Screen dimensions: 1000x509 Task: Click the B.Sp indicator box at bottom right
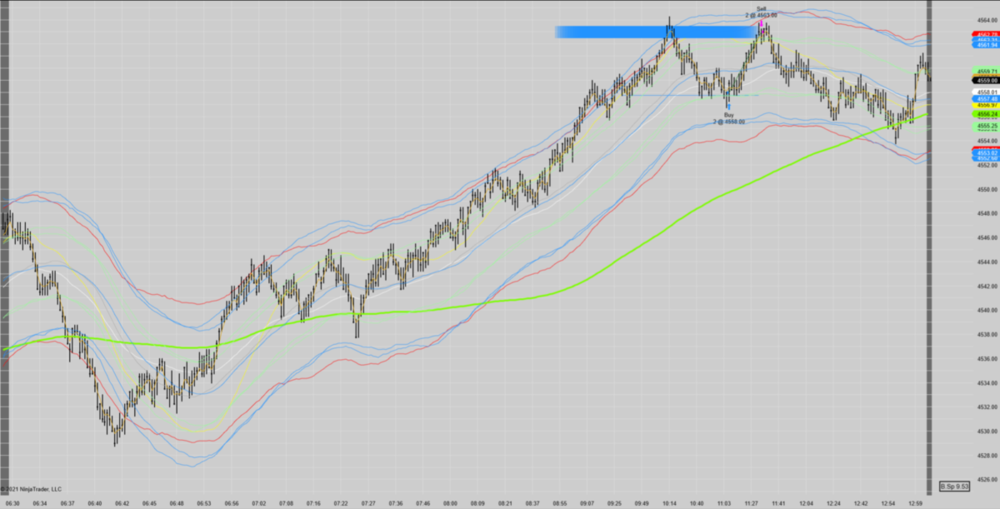coord(954,486)
